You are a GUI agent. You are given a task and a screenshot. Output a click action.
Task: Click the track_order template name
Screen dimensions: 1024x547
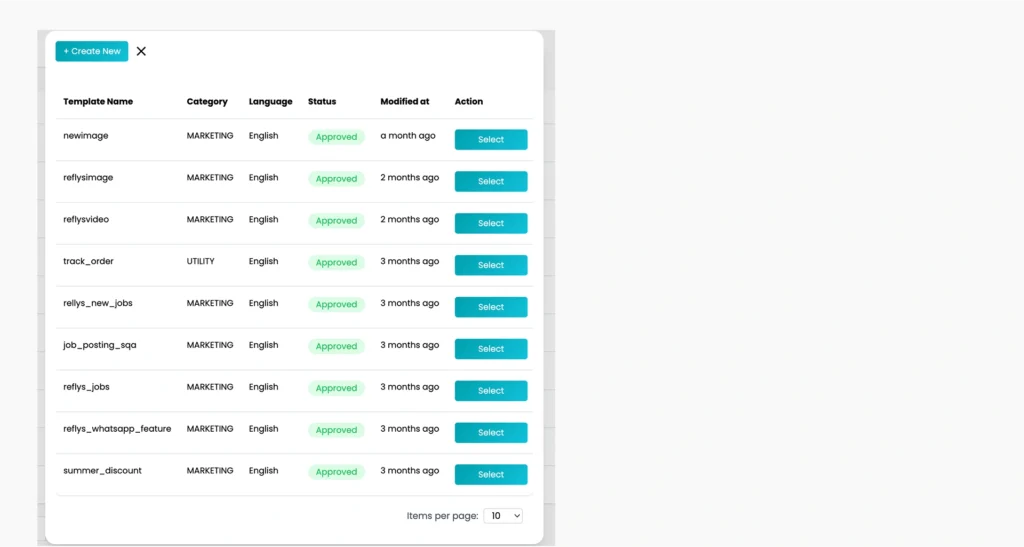(88, 261)
